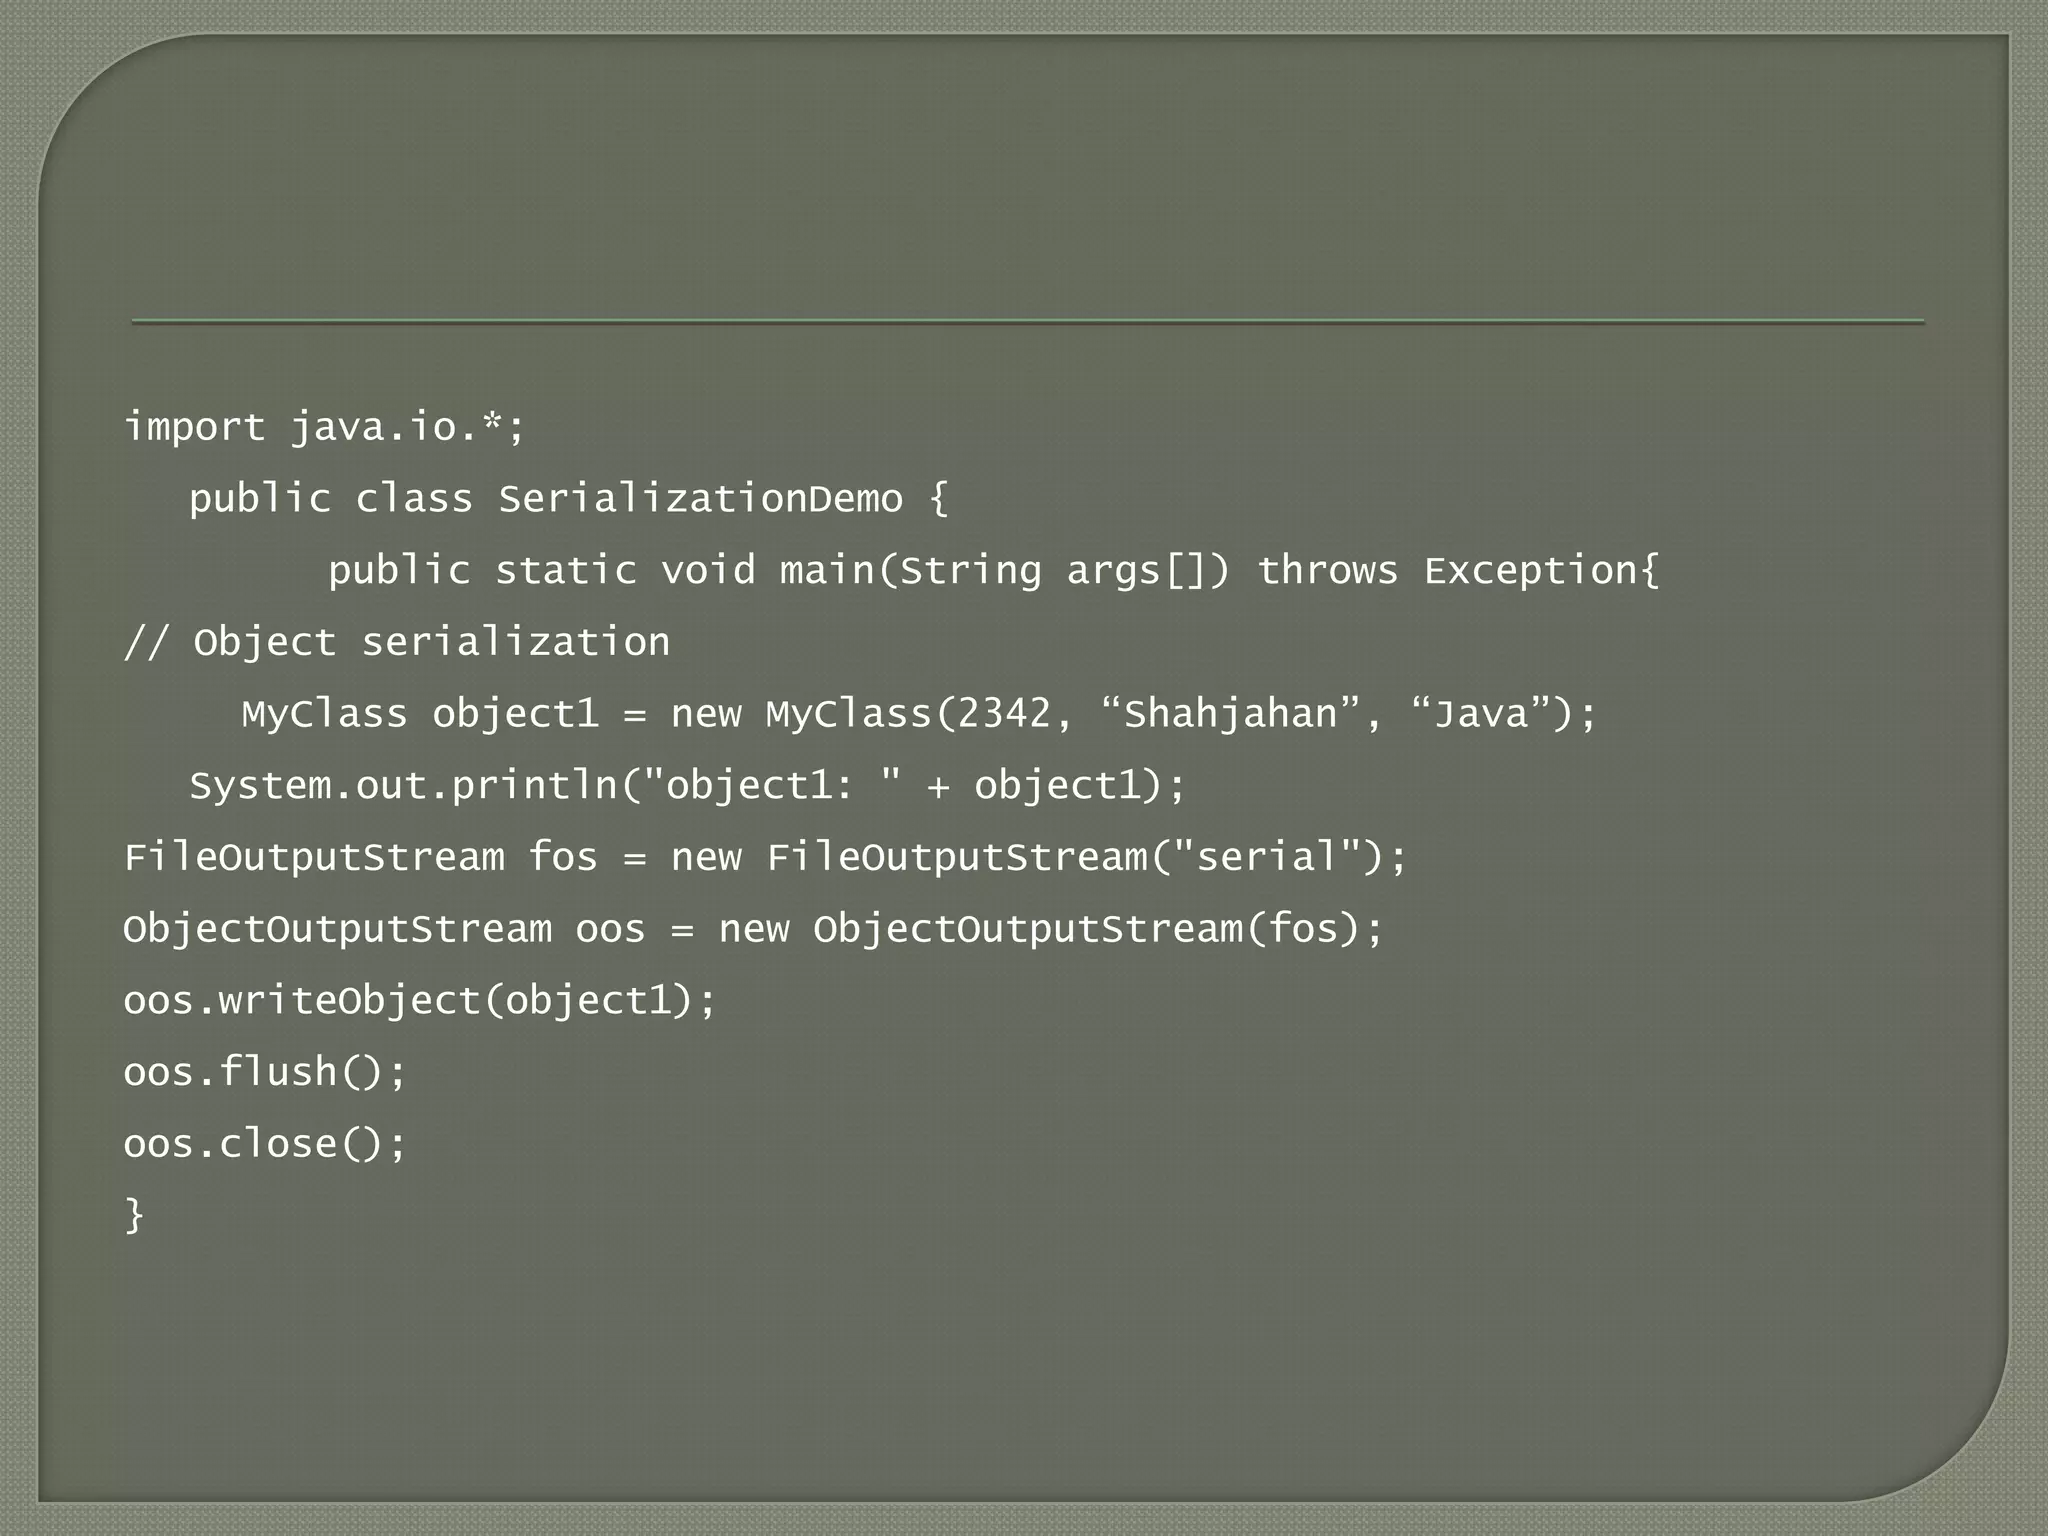Click 'new ObjectOutputStream(fos);' expression
Viewport: 2048px width, 1536px height.
point(1051,929)
